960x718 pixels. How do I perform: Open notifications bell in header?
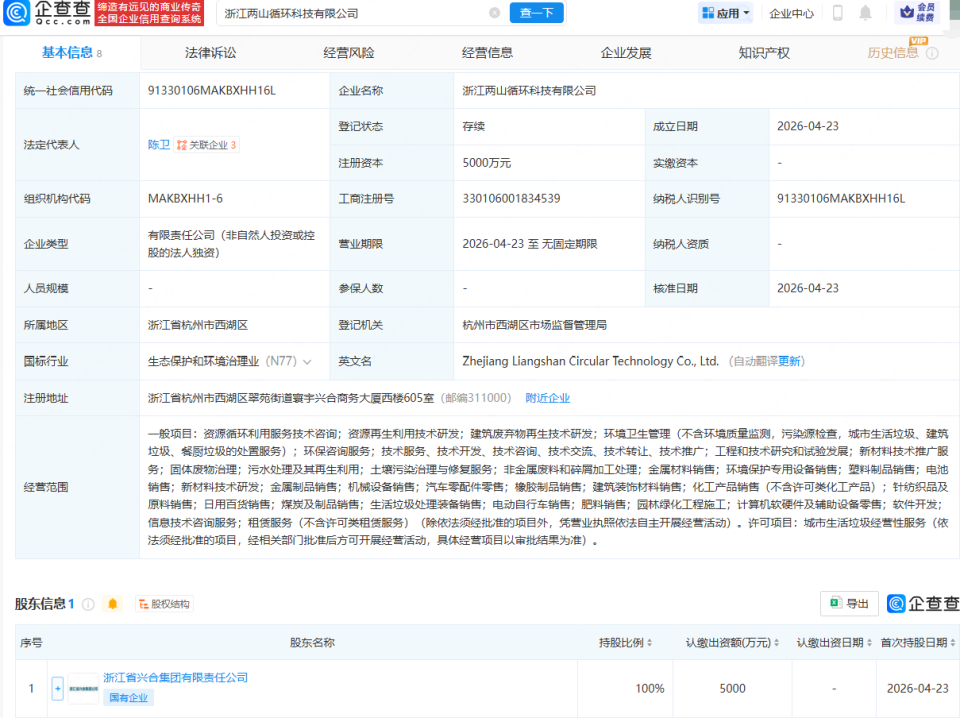pos(865,13)
